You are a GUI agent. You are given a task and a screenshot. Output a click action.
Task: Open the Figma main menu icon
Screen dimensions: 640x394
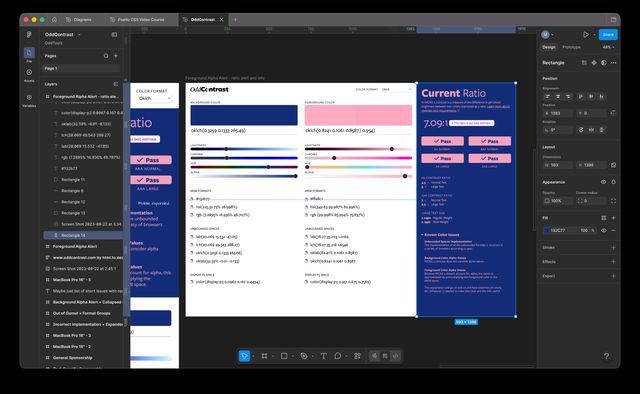pyautogui.click(x=29, y=35)
